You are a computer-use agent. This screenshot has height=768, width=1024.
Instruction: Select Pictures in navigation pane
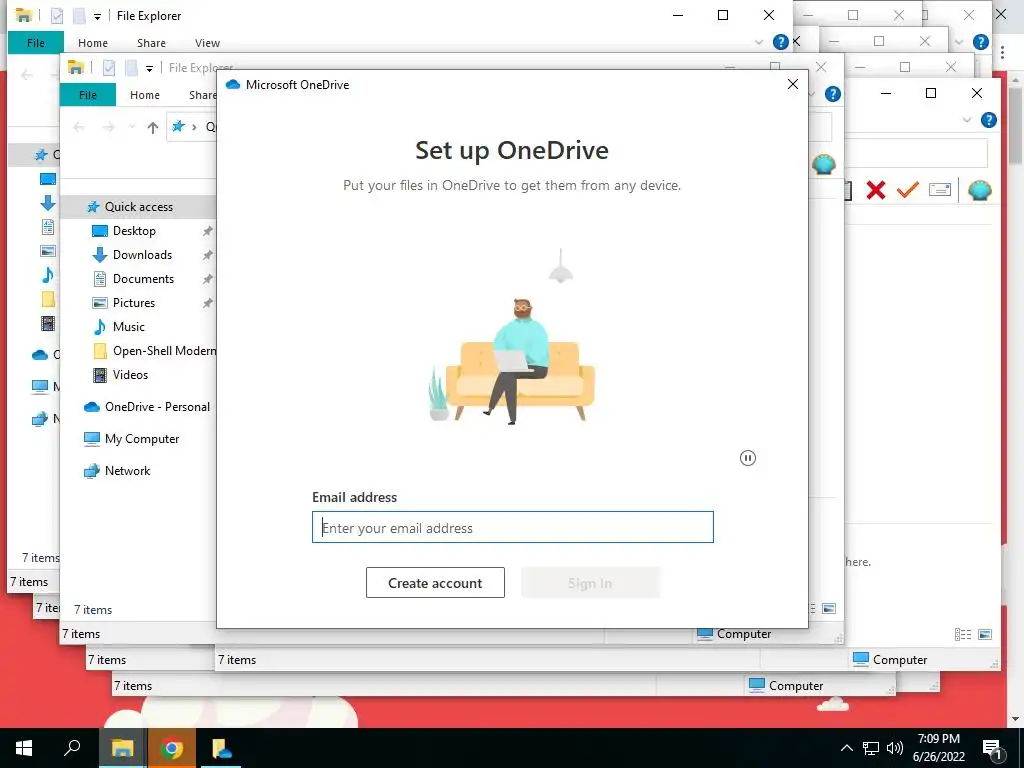click(133, 303)
